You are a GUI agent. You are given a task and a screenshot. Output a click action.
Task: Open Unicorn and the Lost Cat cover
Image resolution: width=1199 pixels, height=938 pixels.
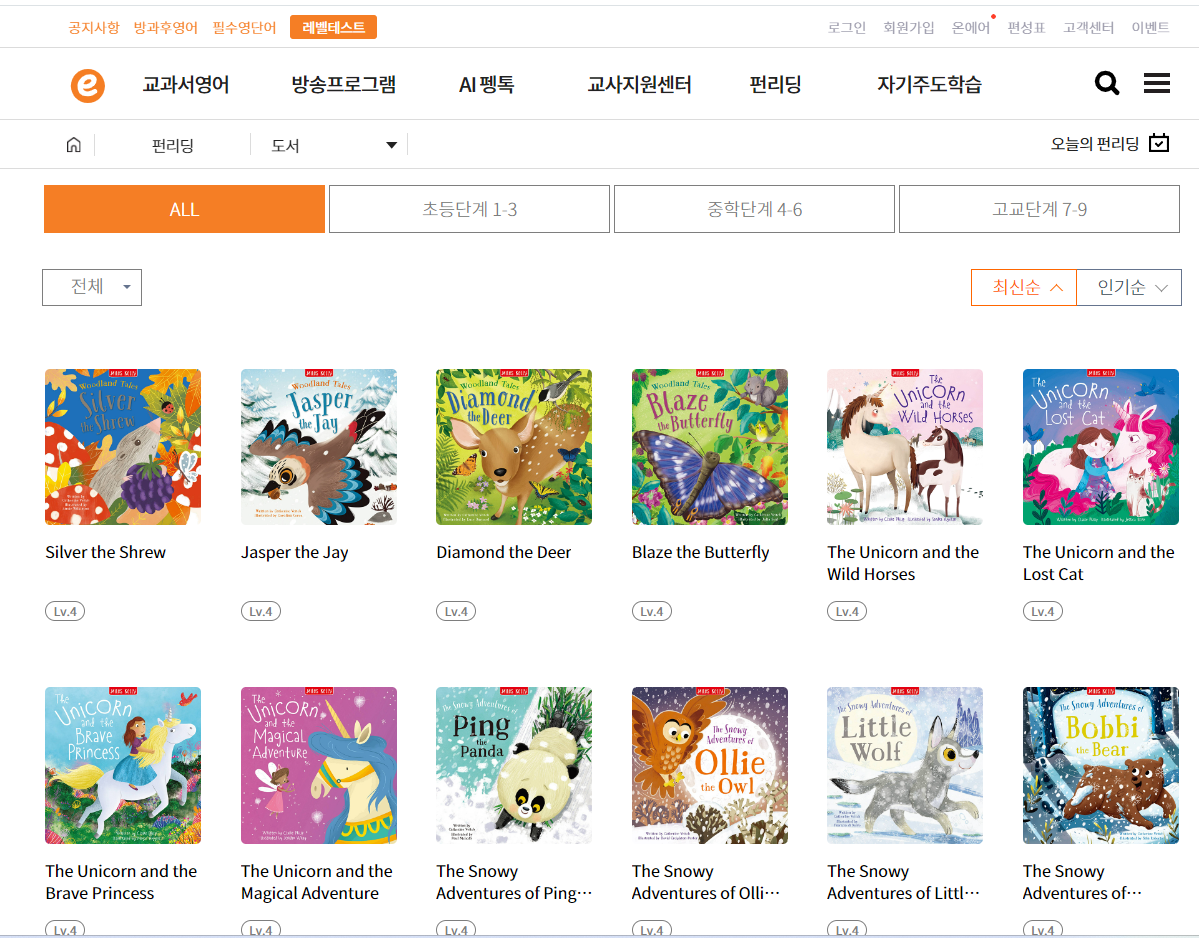click(1101, 447)
